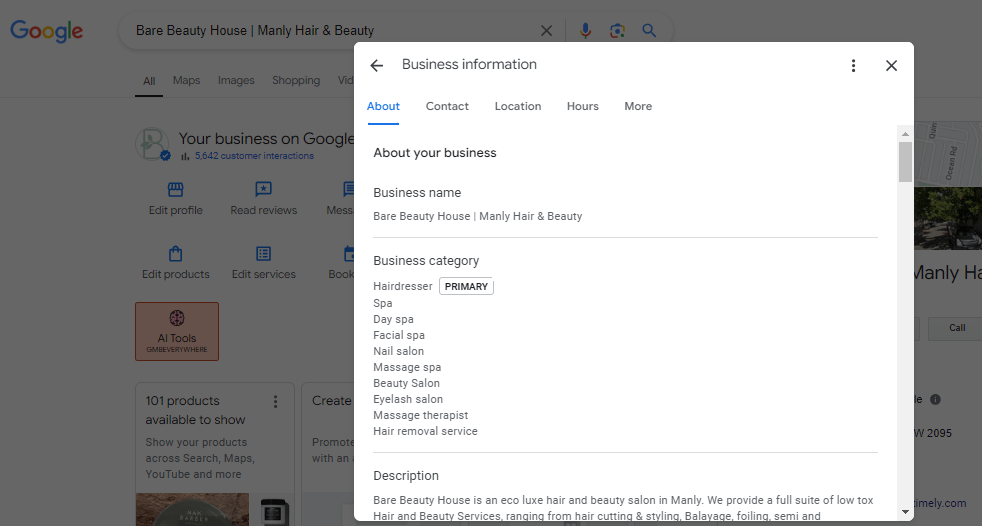Start voice search with the microphone icon
The width and height of the screenshot is (982, 526).
[x=585, y=31]
